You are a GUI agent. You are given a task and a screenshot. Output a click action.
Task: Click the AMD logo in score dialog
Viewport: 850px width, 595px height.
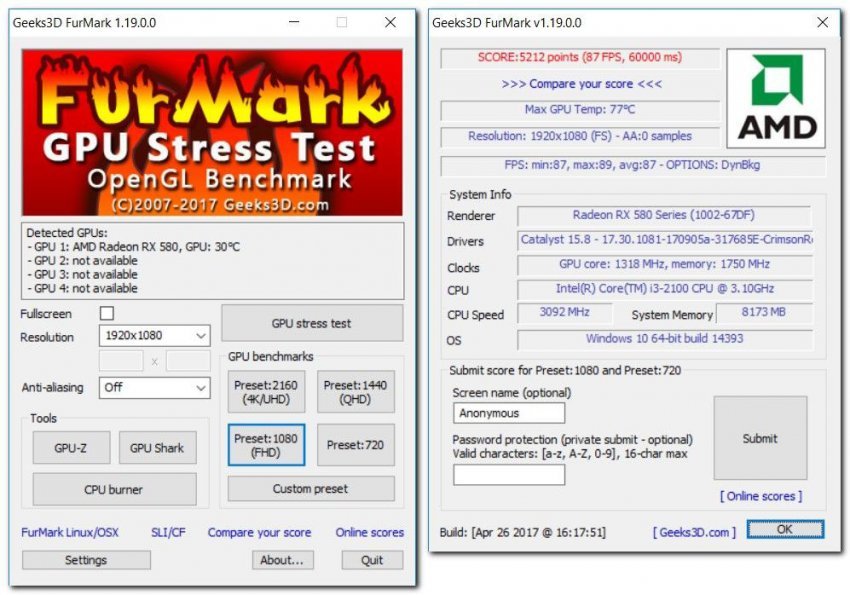tap(776, 99)
